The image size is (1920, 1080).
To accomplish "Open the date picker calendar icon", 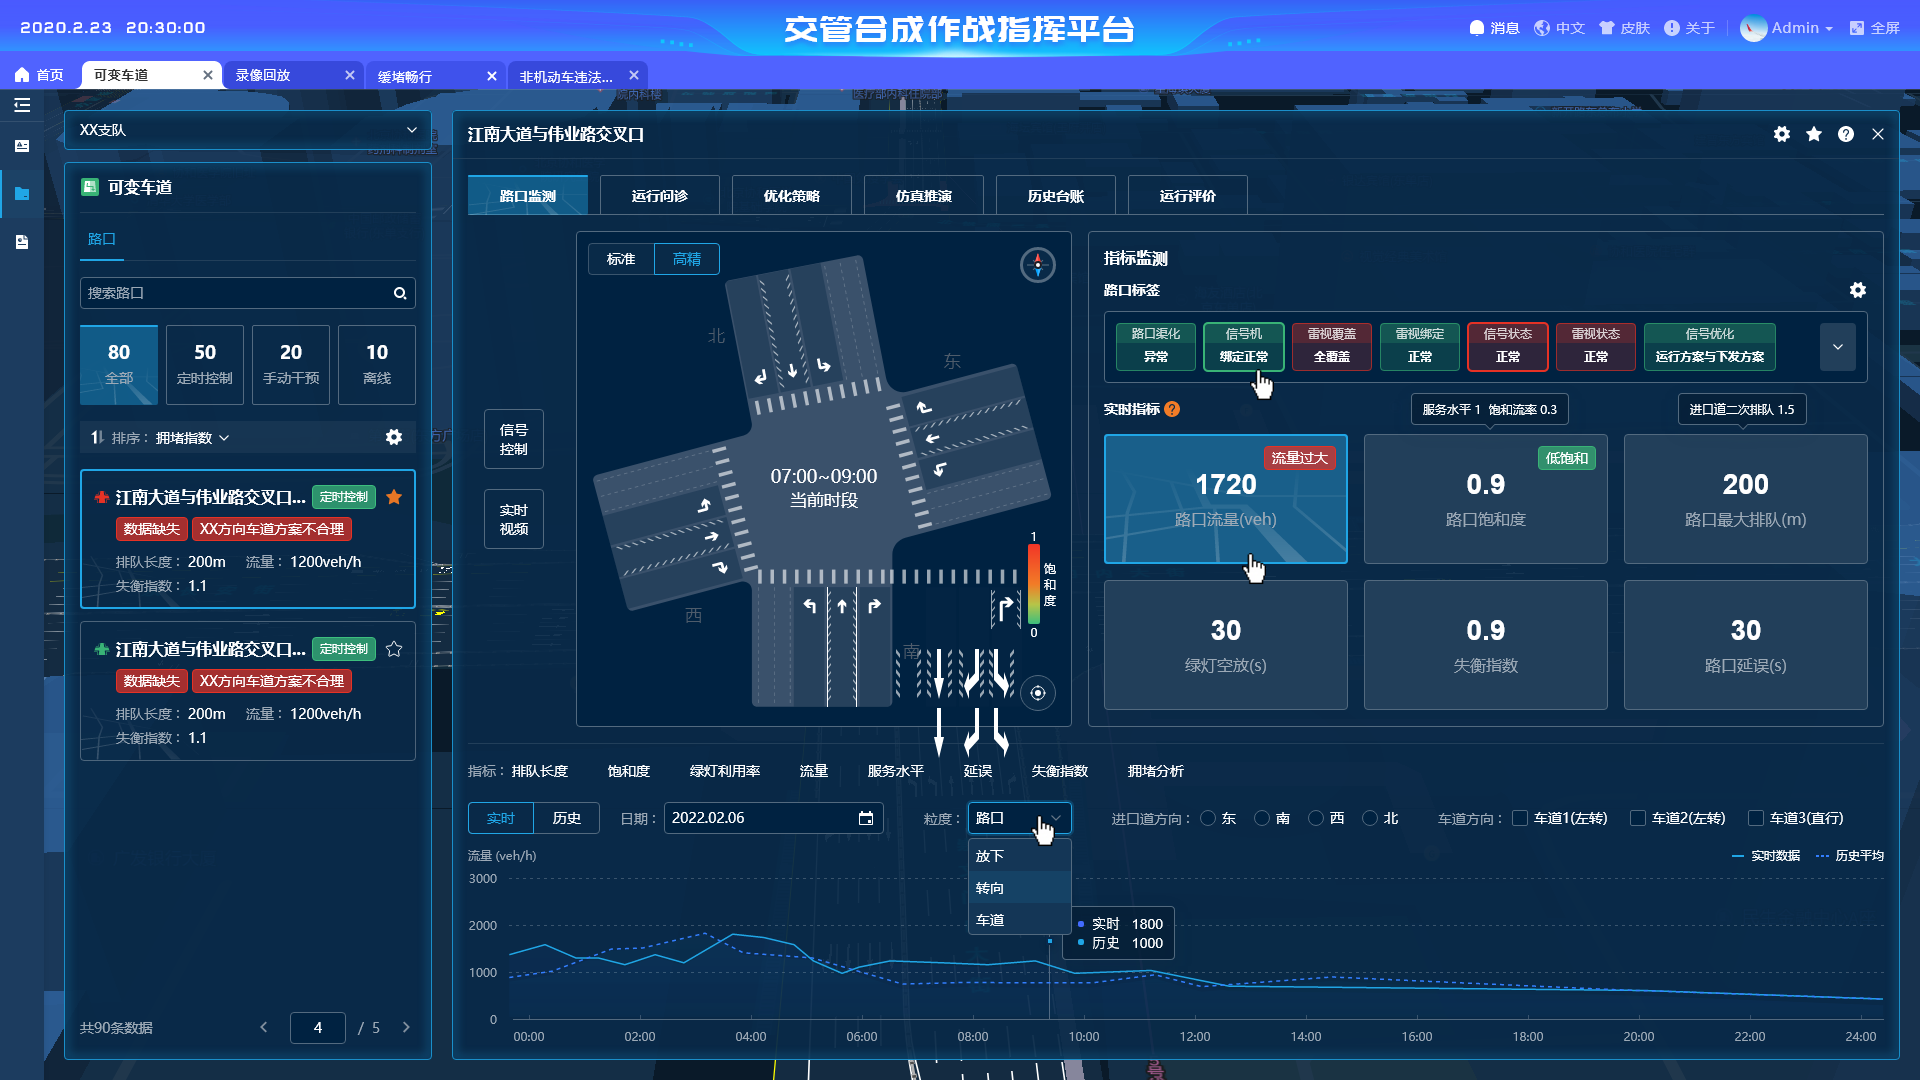I will coord(866,818).
